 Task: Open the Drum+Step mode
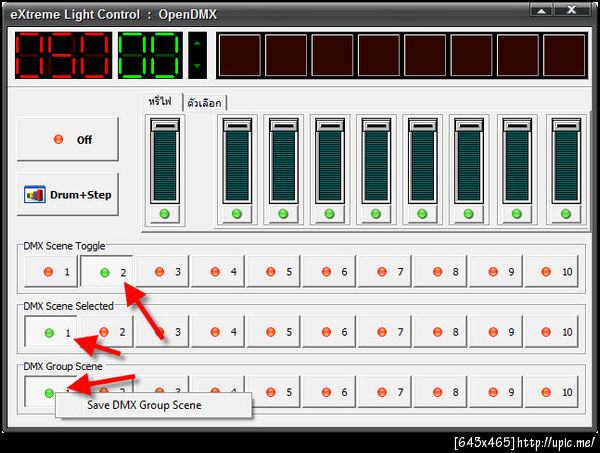(x=68, y=194)
